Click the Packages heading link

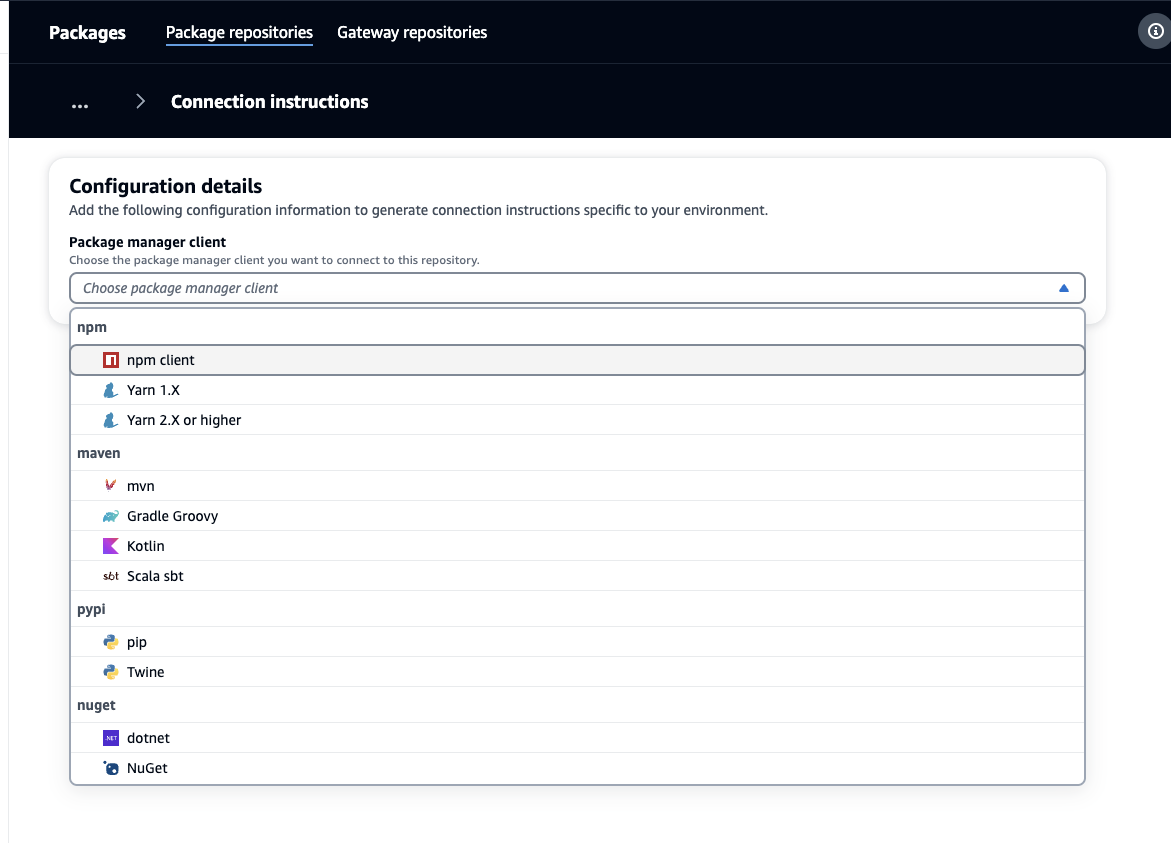tap(87, 33)
